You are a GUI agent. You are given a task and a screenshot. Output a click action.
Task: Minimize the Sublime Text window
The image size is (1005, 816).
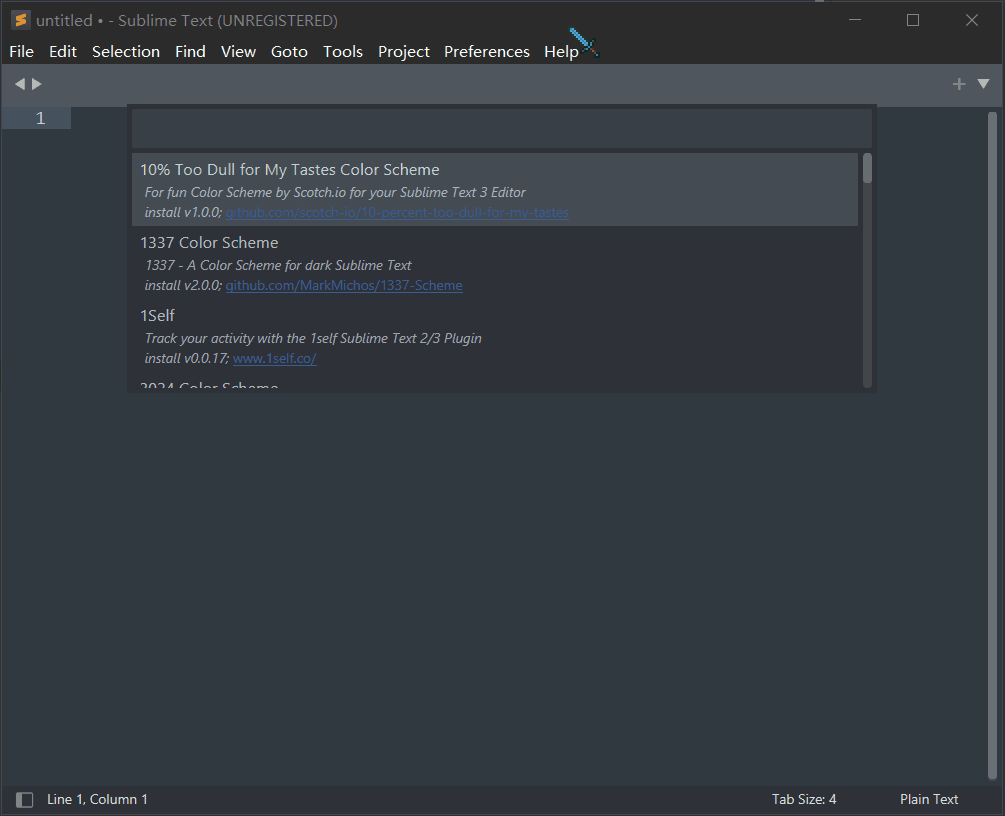pyautogui.click(x=854, y=20)
